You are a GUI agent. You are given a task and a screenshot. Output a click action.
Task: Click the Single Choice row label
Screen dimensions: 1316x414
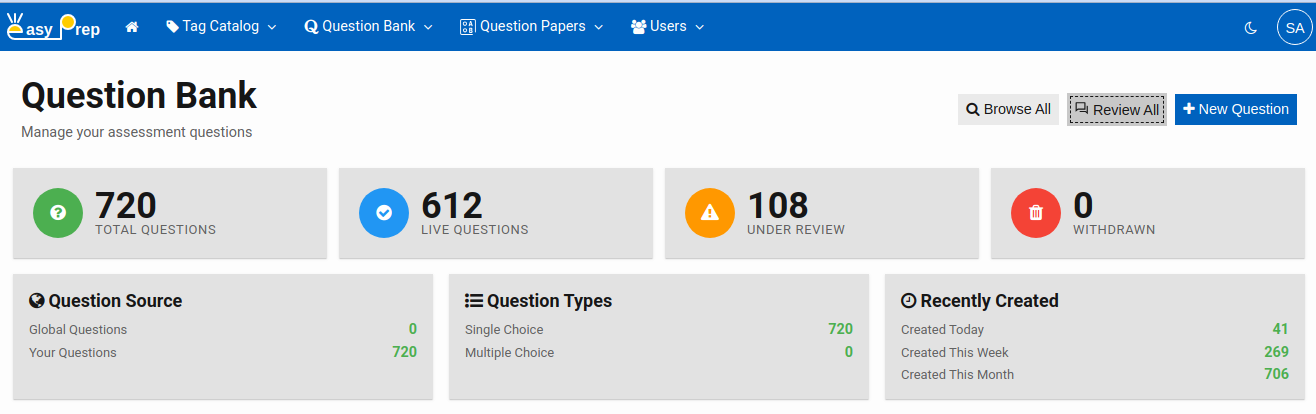[x=504, y=329]
